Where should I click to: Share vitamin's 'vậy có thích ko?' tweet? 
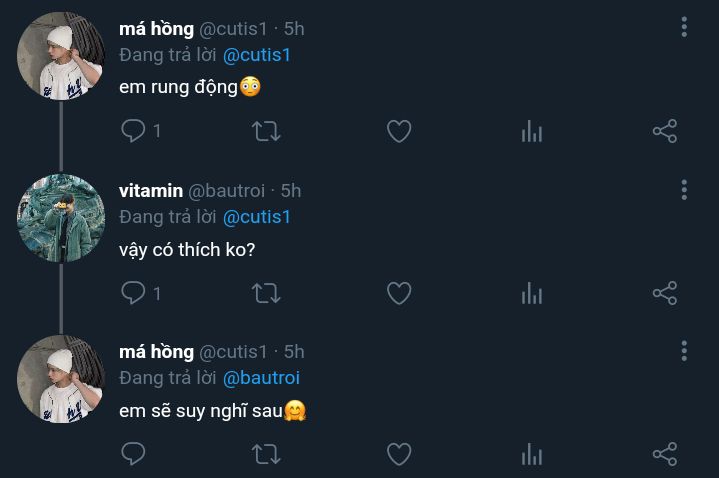tap(665, 293)
